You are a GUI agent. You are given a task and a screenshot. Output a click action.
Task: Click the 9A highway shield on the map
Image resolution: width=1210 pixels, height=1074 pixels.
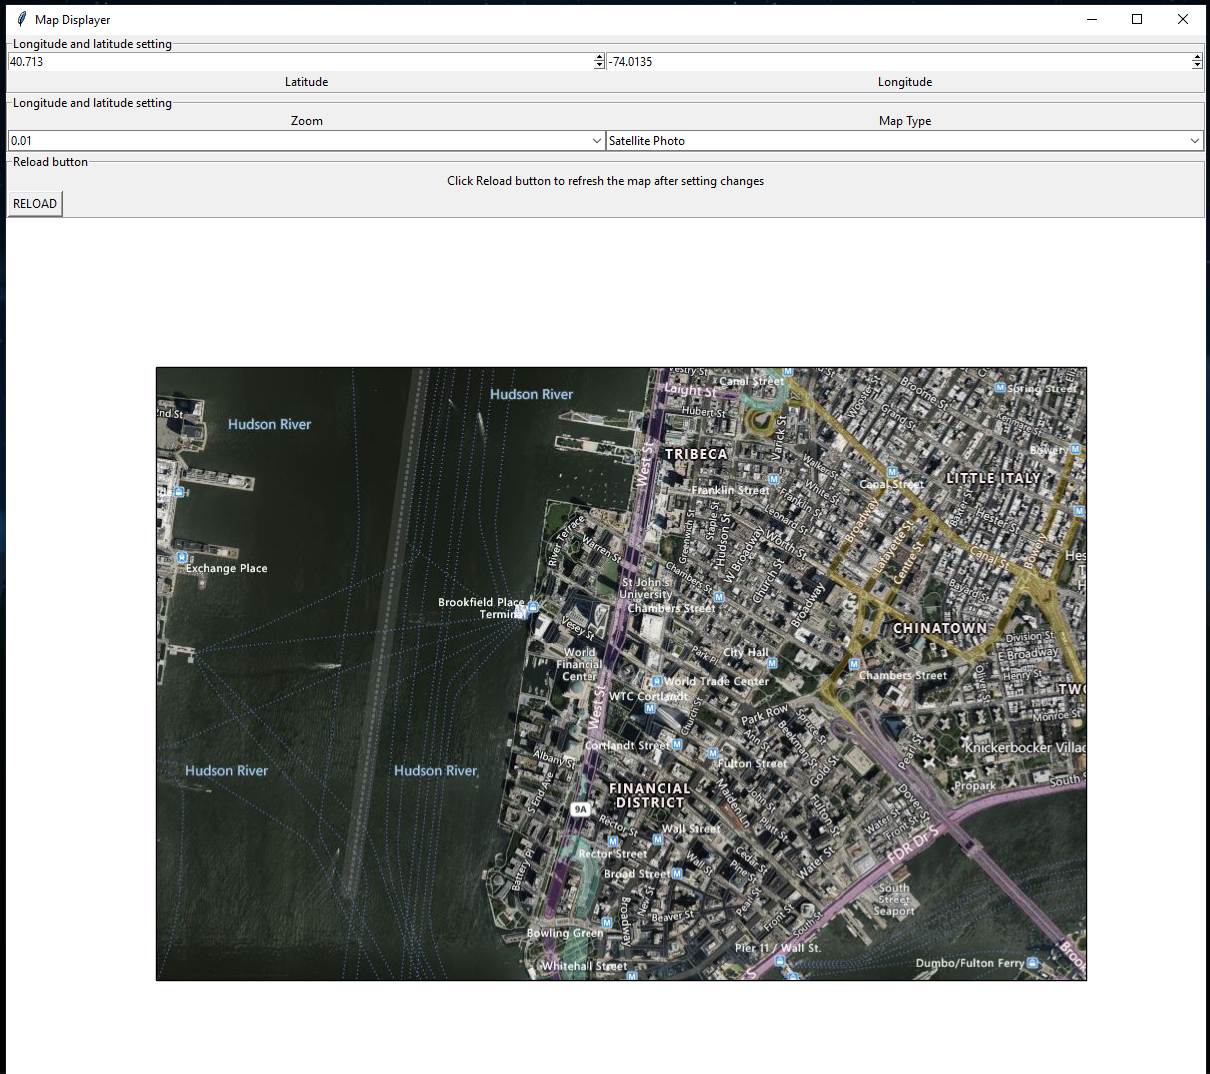(581, 808)
